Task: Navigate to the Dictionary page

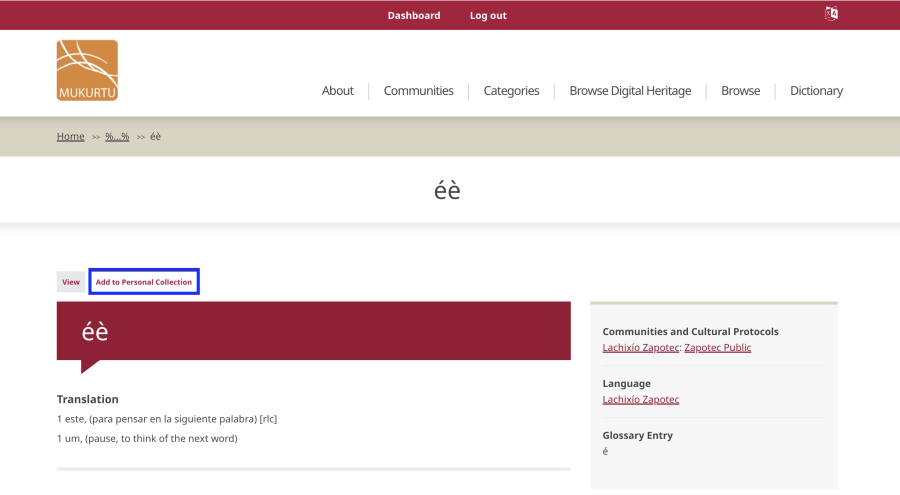Action: tap(816, 91)
